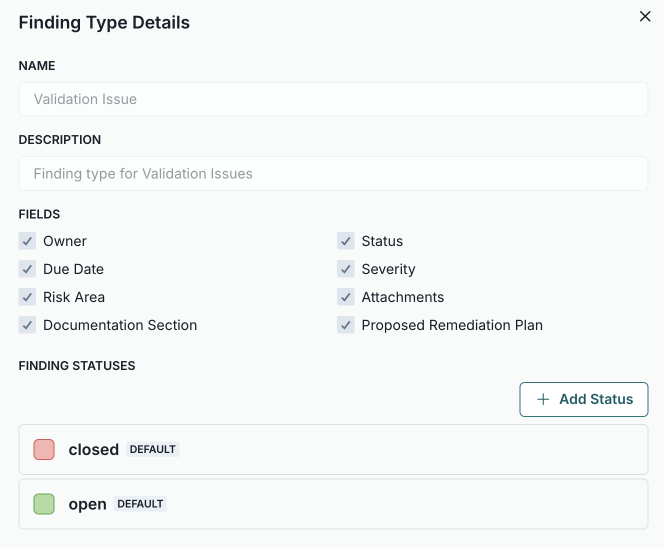Image resolution: width=664 pixels, height=549 pixels.
Task: Click the DEFAULT badge next to closed
Action: (x=153, y=450)
